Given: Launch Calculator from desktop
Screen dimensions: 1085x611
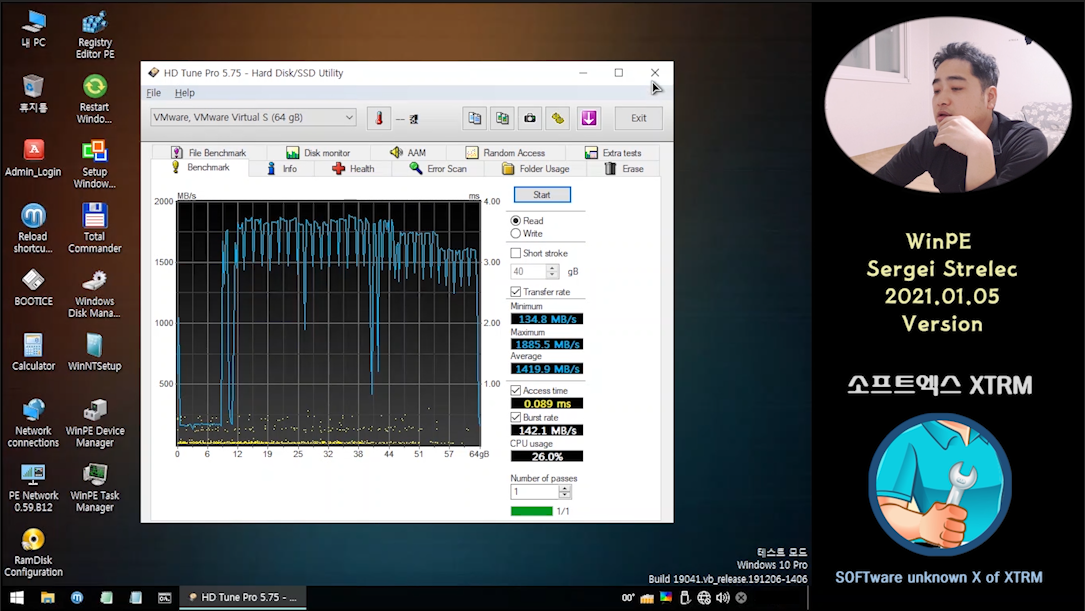Looking at the screenshot, I should pyautogui.click(x=33, y=352).
